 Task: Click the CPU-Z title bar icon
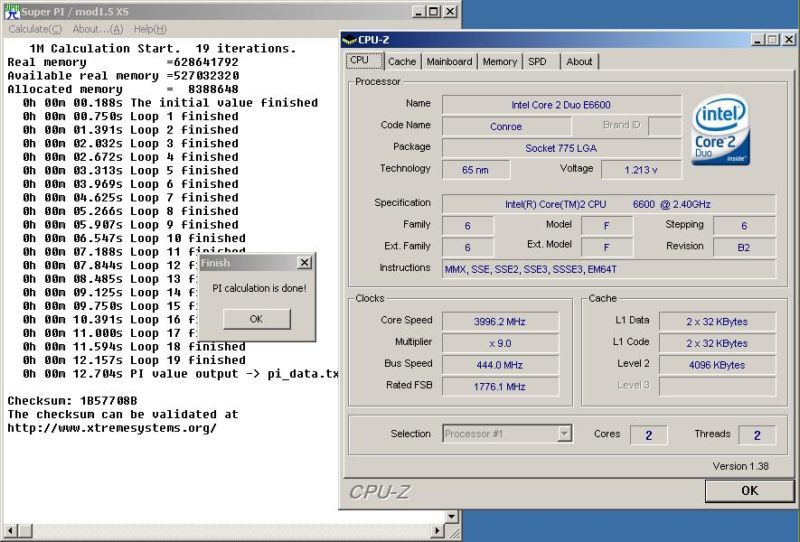coord(349,40)
